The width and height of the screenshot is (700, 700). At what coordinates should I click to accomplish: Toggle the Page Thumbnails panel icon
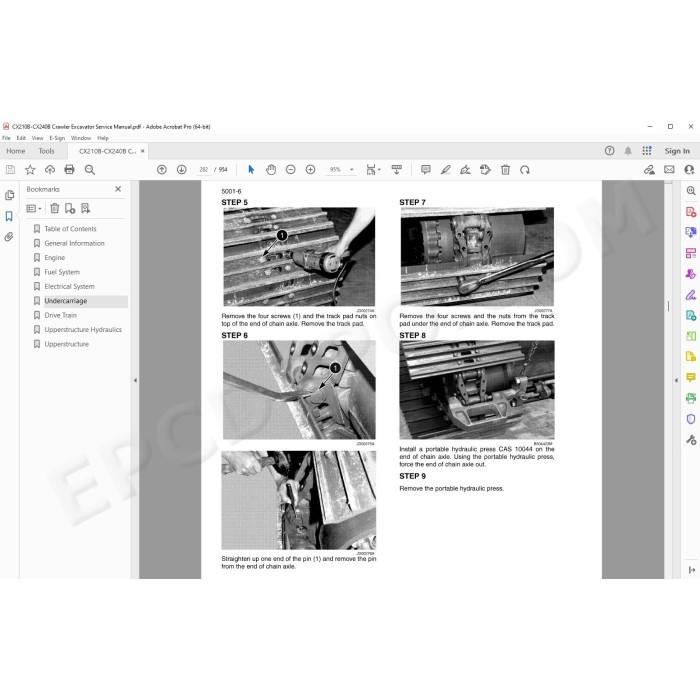[x=9, y=195]
